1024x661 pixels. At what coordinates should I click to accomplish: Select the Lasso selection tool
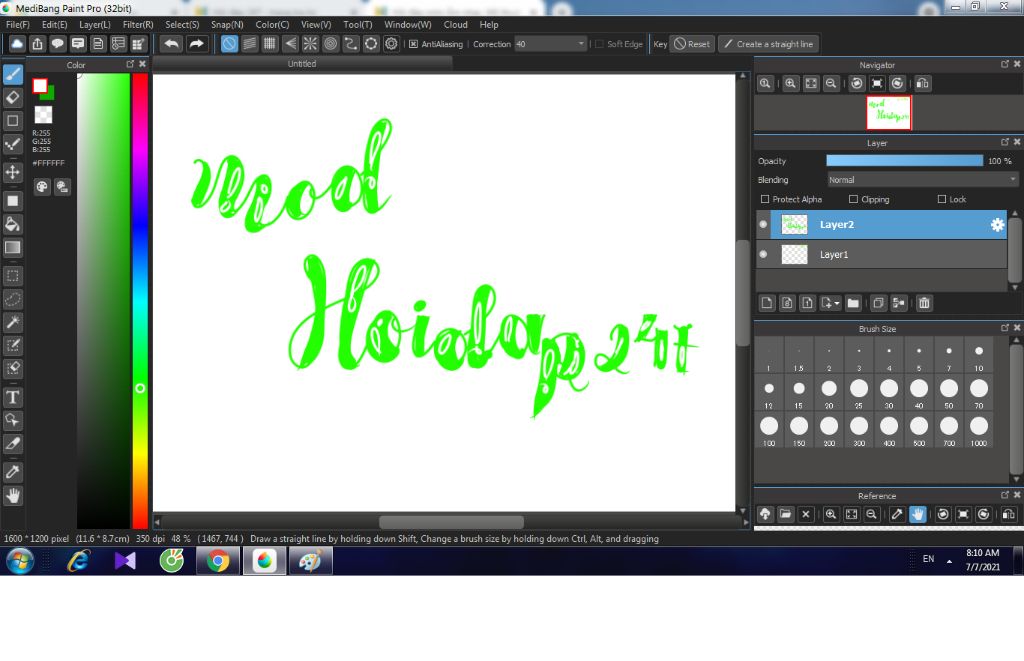(13, 299)
